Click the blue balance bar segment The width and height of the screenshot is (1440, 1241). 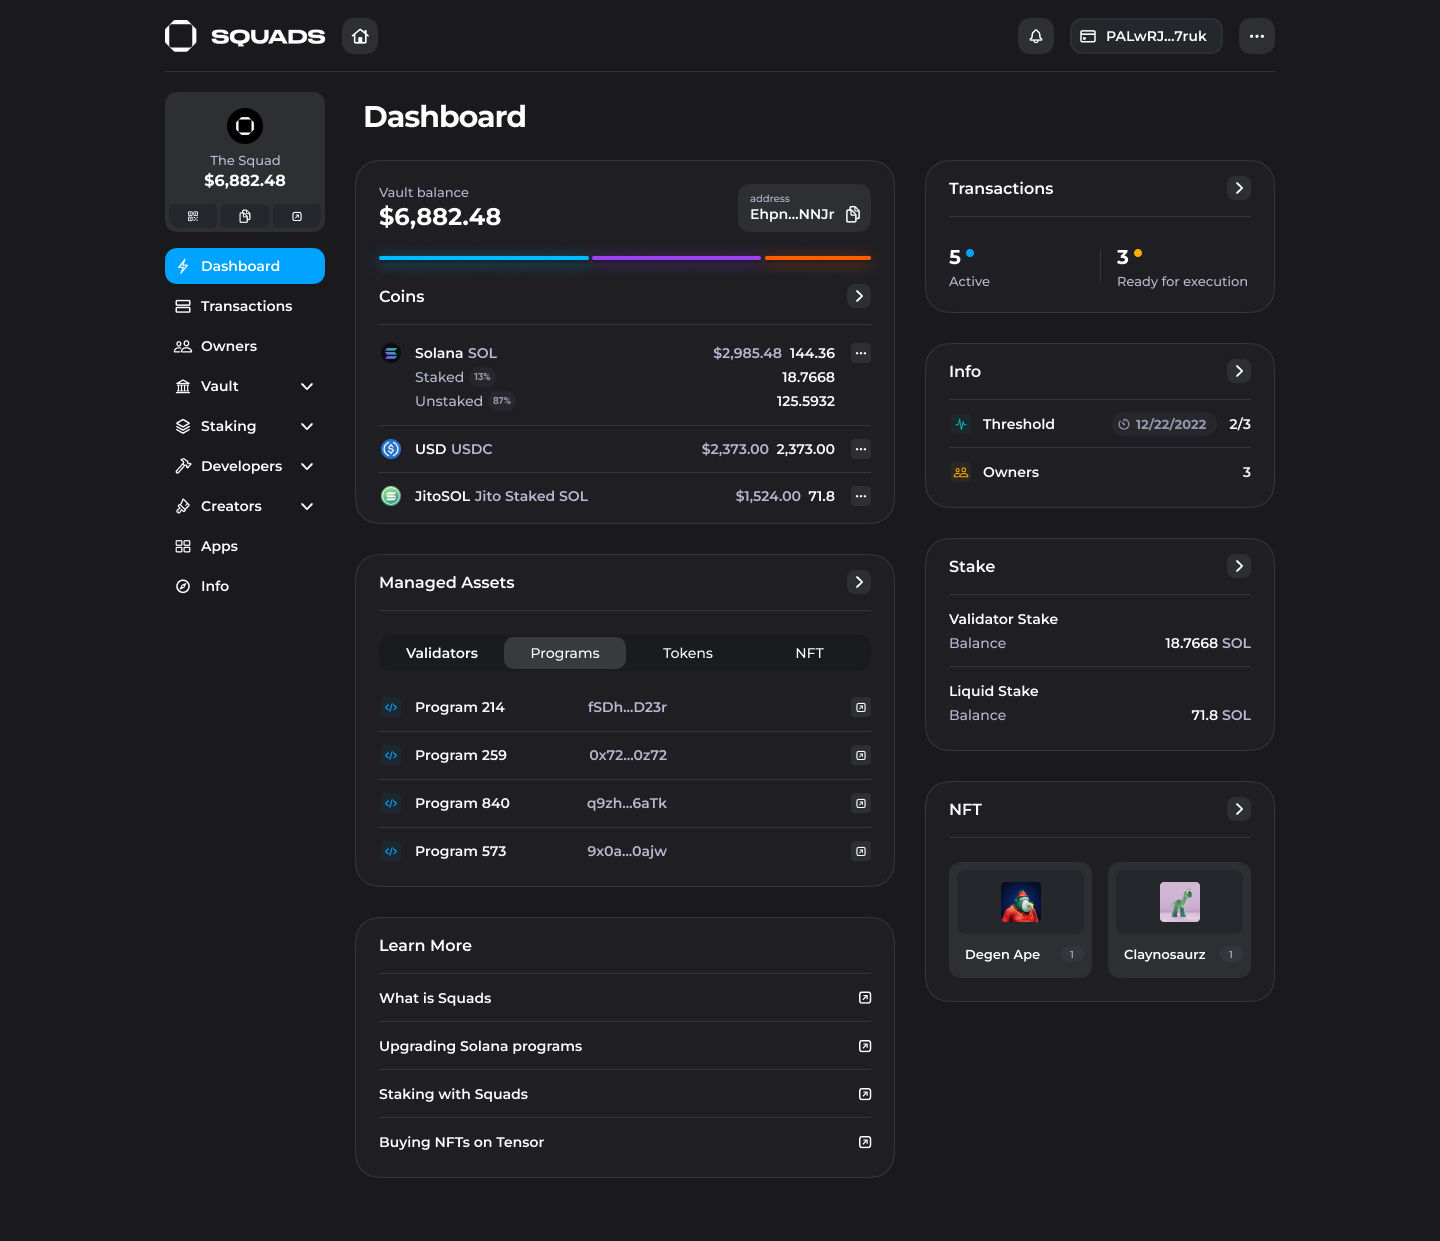[484, 258]
